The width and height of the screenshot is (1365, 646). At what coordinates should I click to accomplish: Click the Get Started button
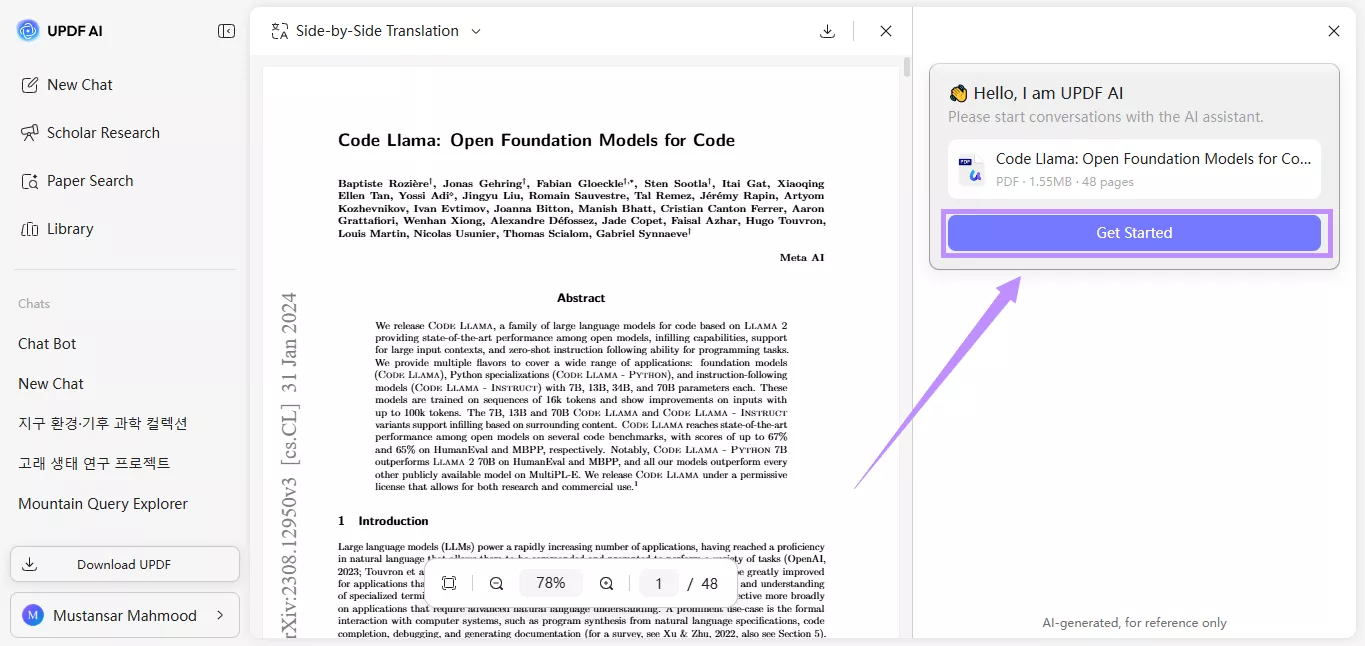point(1134,233)
